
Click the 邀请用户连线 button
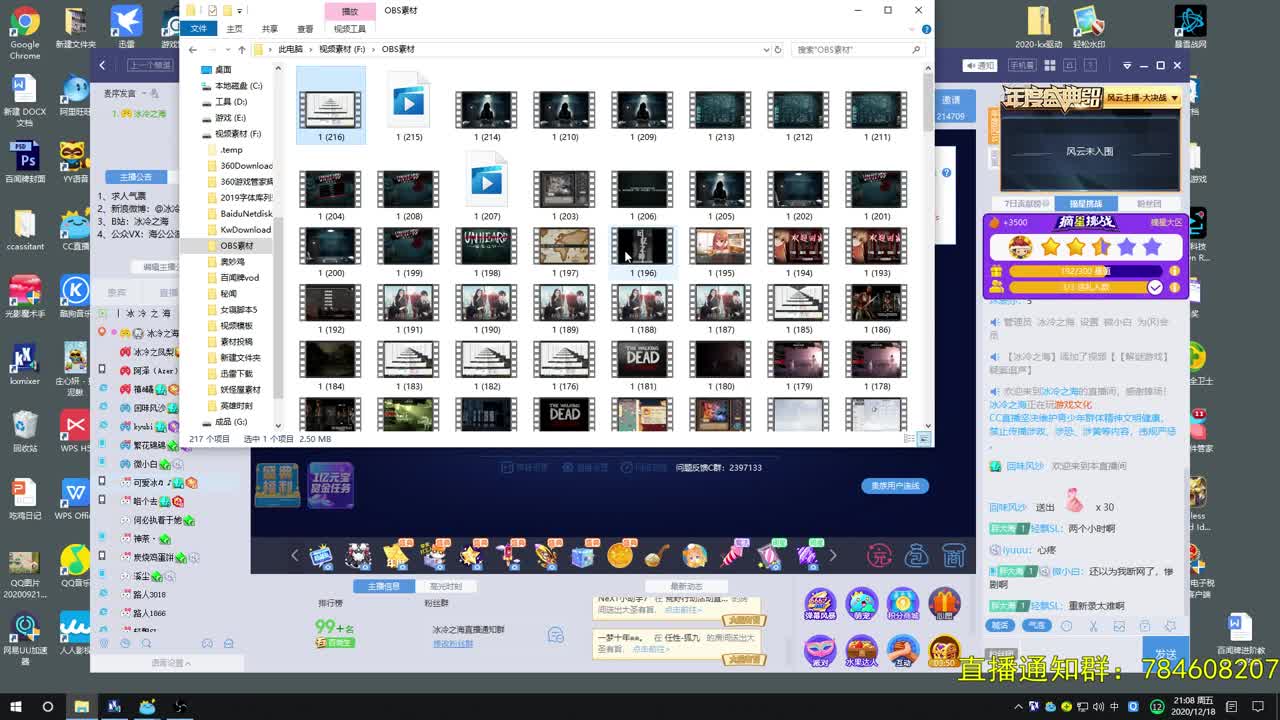point(895,486)
